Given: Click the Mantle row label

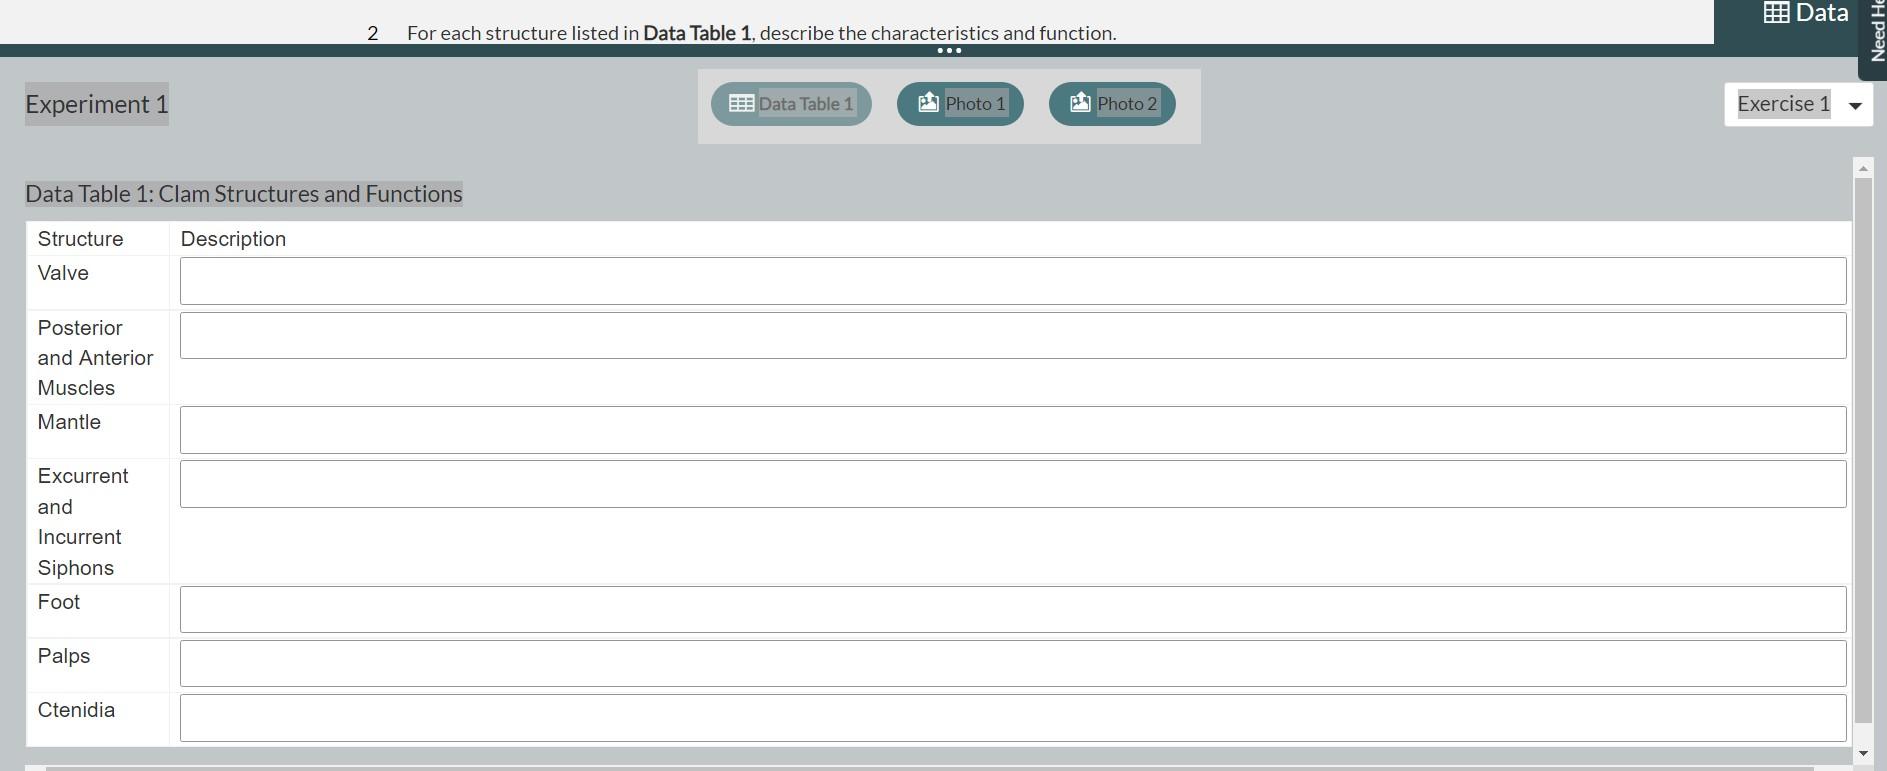Looking at the screenshot, I should click(70, 422).
